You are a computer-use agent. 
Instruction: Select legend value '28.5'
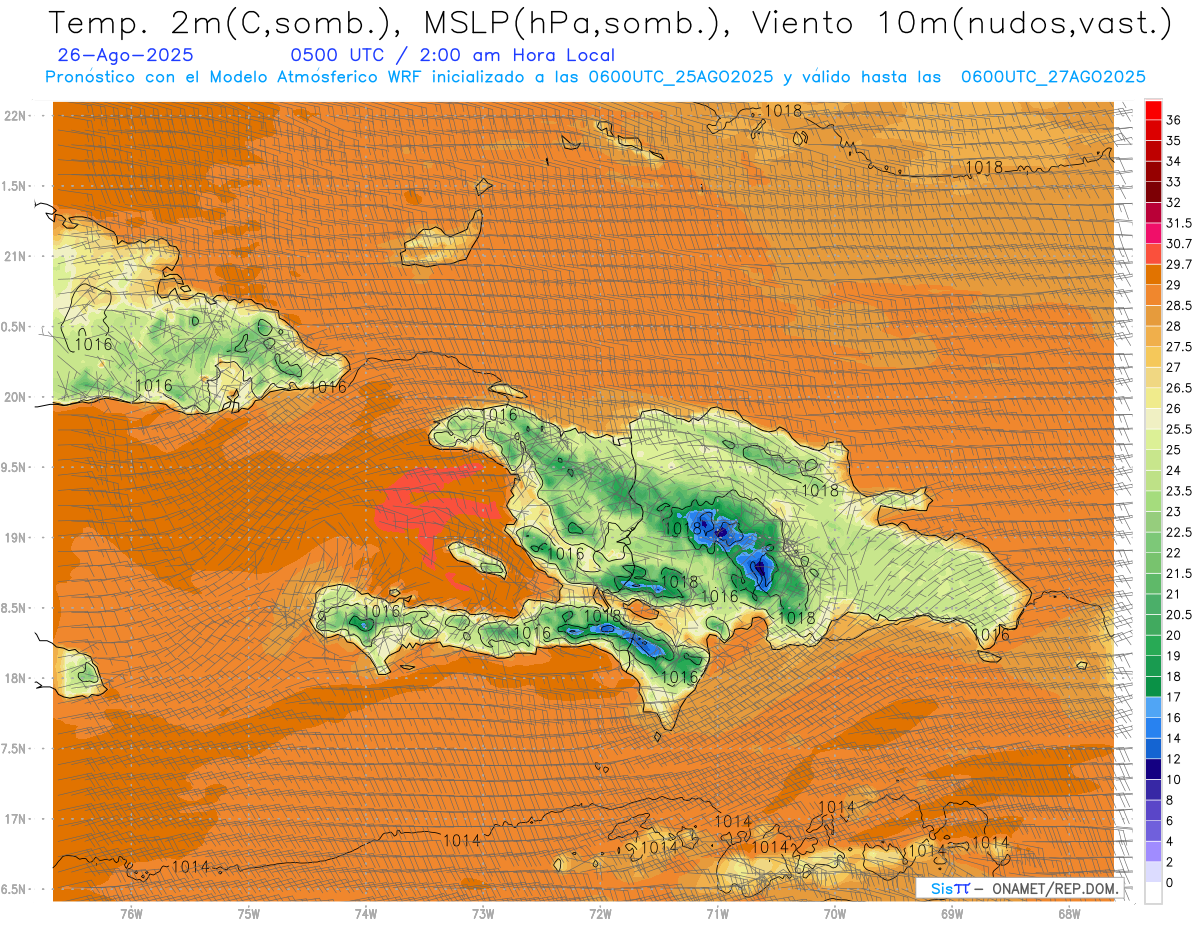point(1179,306)
